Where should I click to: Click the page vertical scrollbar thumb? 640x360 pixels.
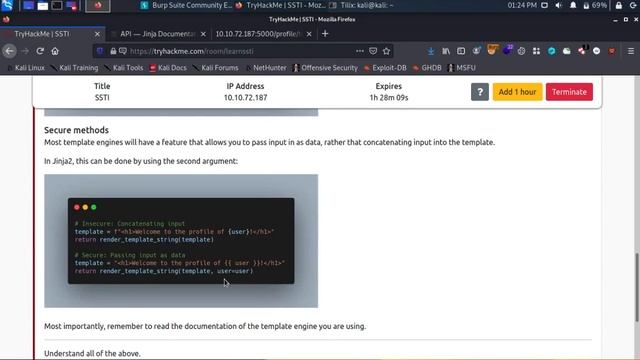[x=637, y=287]
